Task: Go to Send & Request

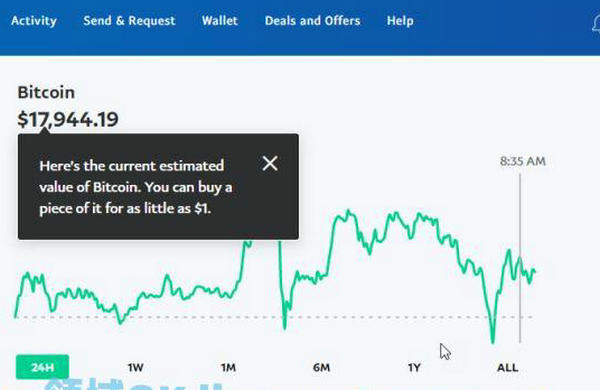Action: 129,21
